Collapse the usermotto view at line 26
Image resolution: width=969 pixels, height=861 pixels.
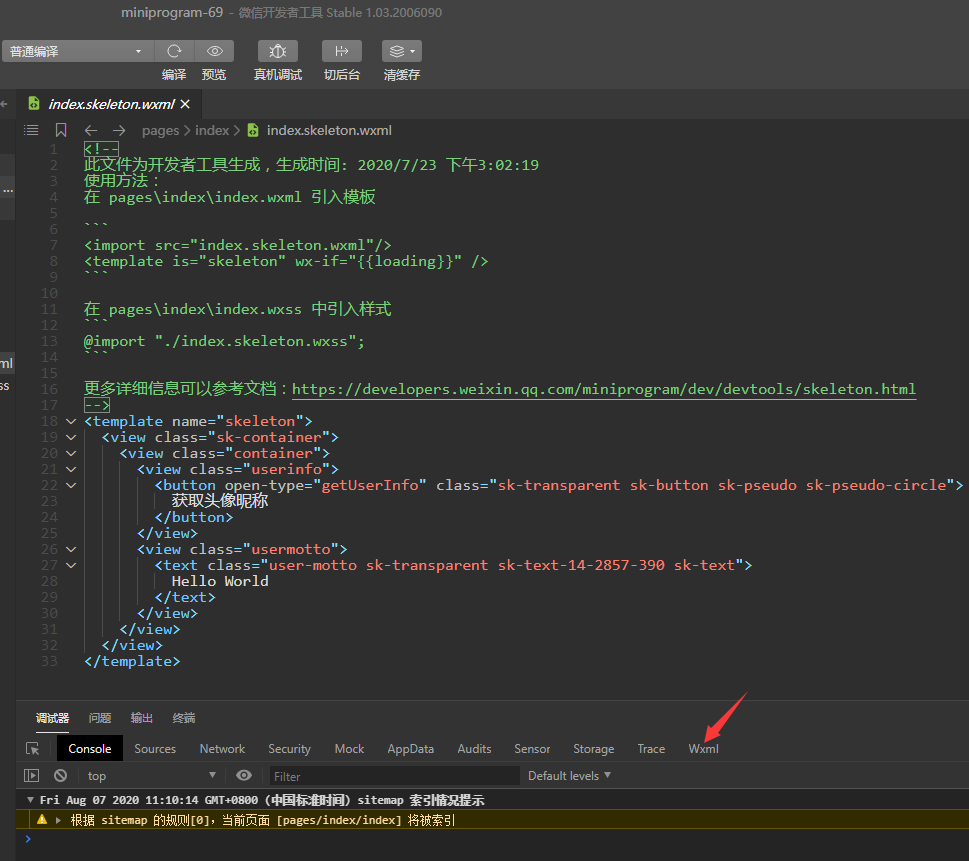(x=71, y=549)
